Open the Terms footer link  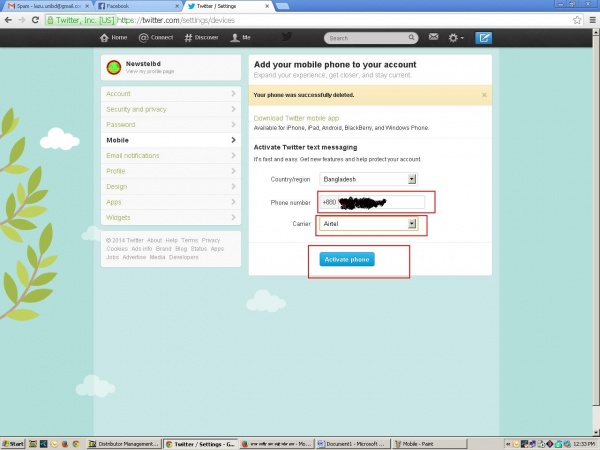tap(190, 240)
